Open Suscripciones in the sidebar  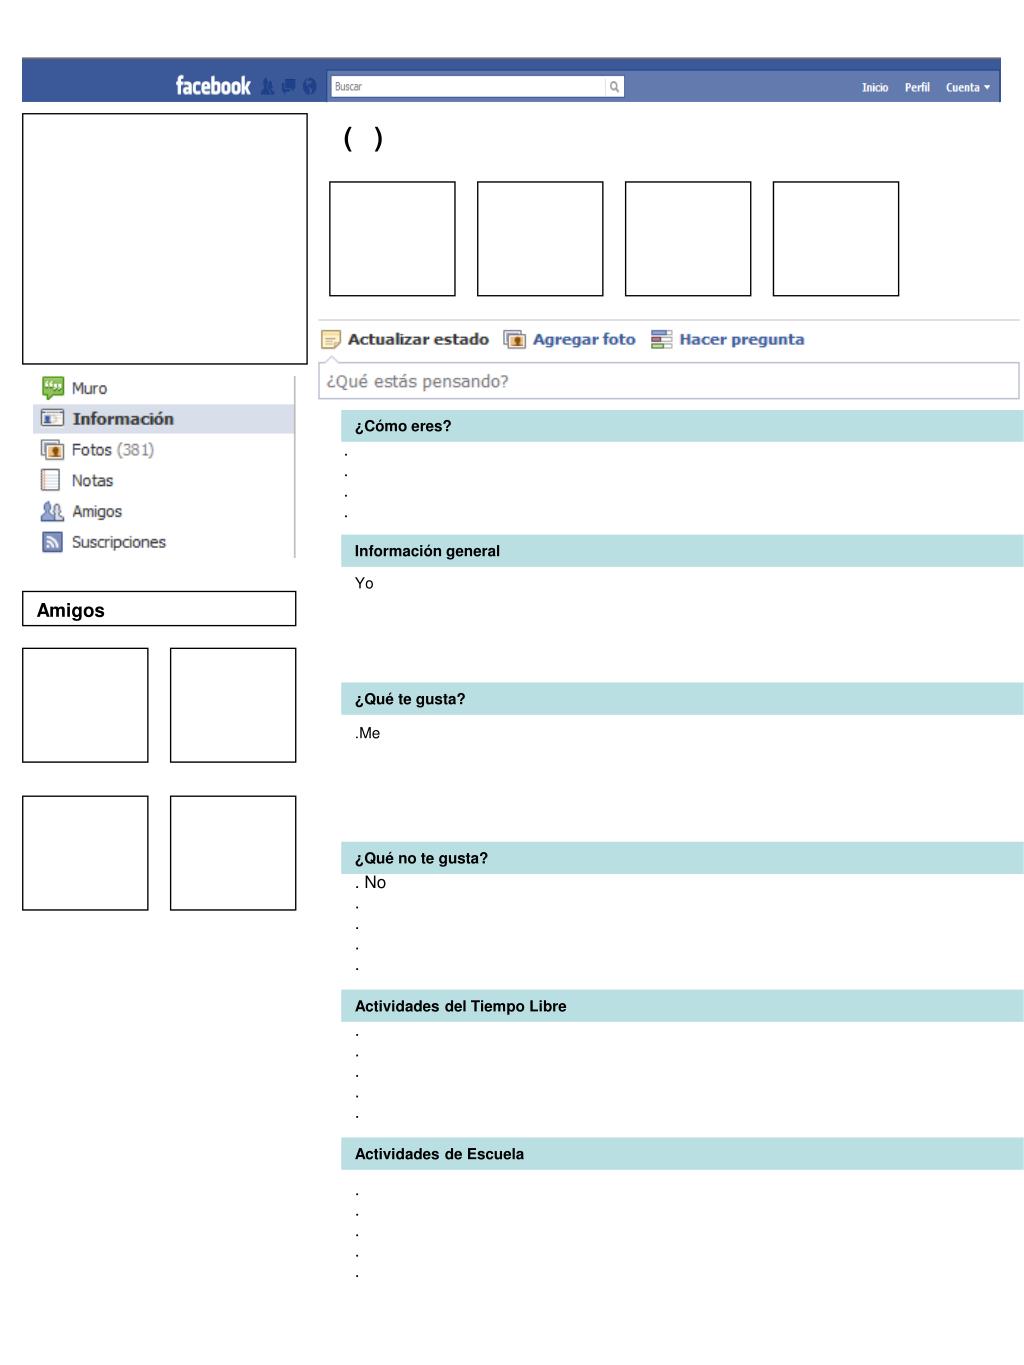pyautogui.click(x=104, y=542)
